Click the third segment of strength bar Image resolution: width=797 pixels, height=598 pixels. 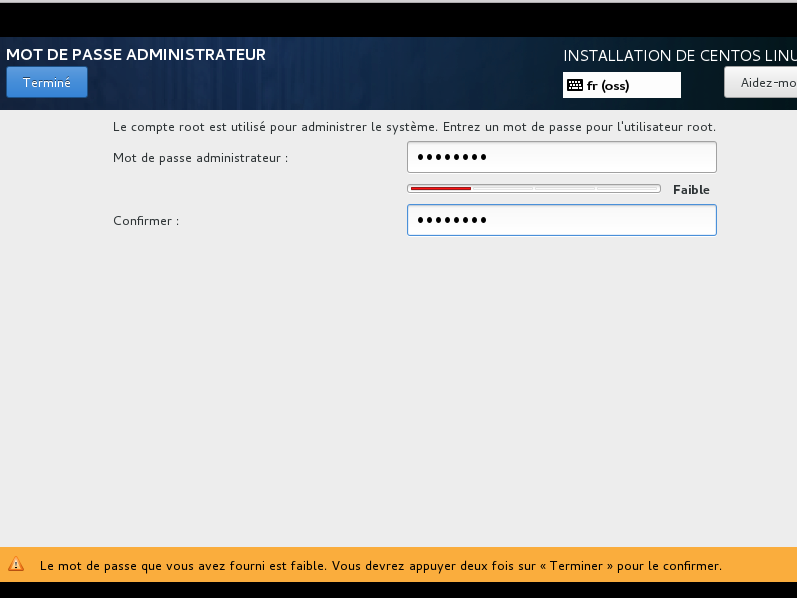(x=565, y=188)
